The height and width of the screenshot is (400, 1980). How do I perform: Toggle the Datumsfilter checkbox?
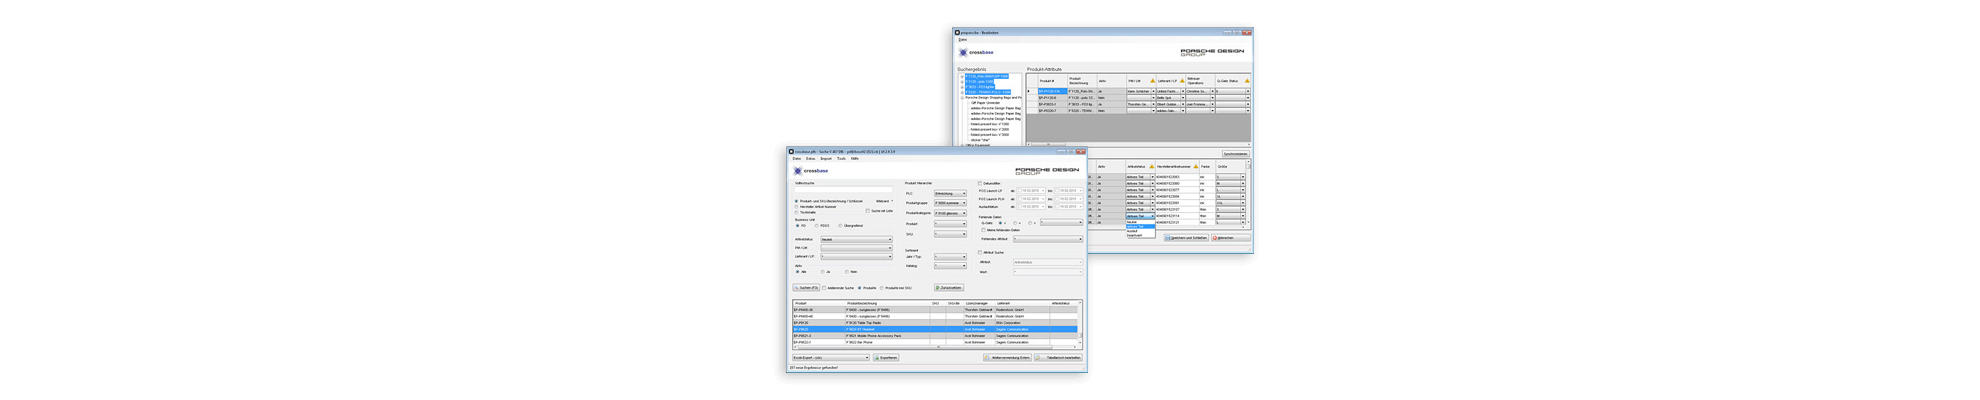click(981, 184)
